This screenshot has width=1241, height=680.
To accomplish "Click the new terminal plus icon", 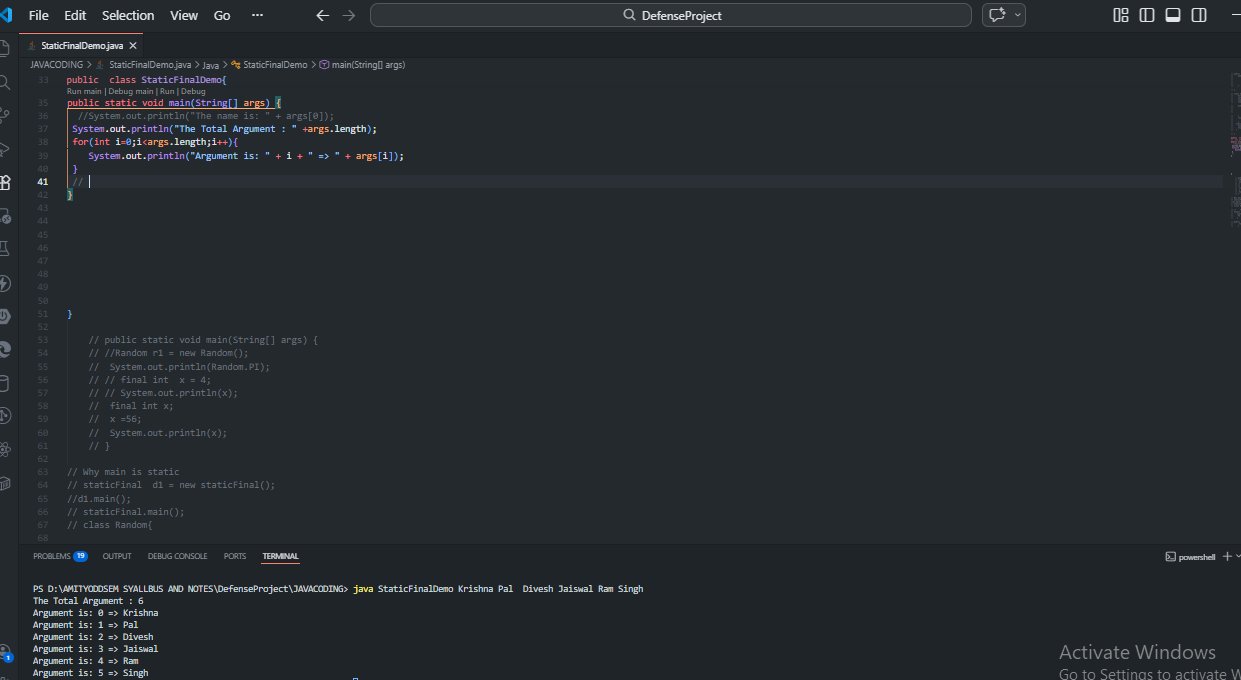I will pyautogui.click(x=1227, y=556).
